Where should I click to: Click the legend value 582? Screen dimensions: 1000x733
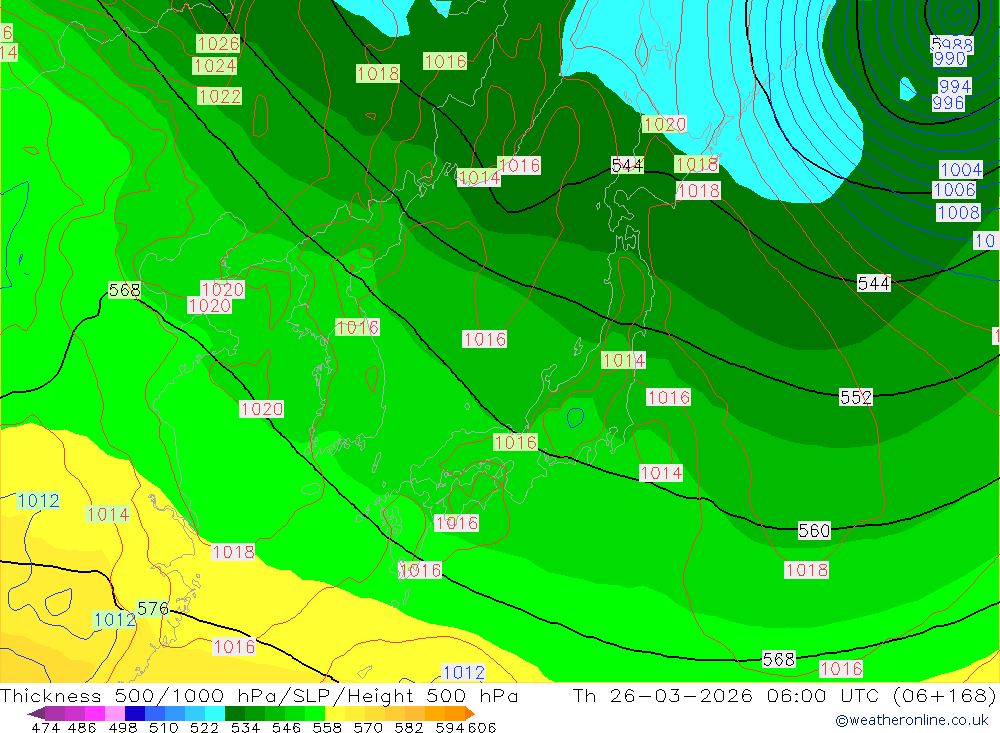[x=408, y=727]
